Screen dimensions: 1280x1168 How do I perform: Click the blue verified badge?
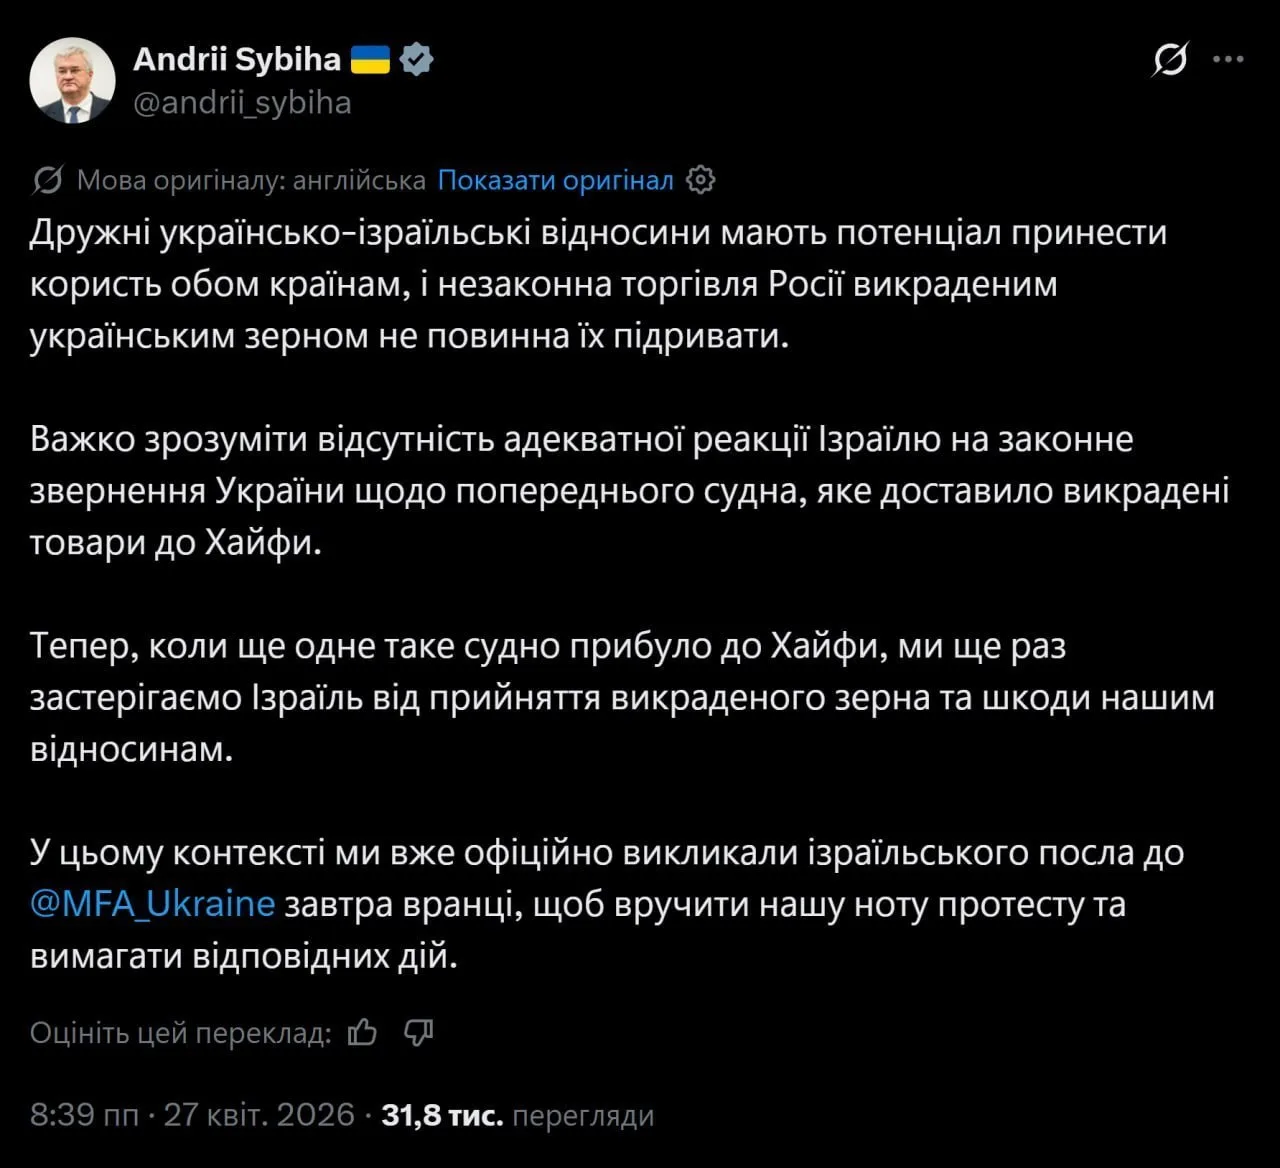(417, 60)
